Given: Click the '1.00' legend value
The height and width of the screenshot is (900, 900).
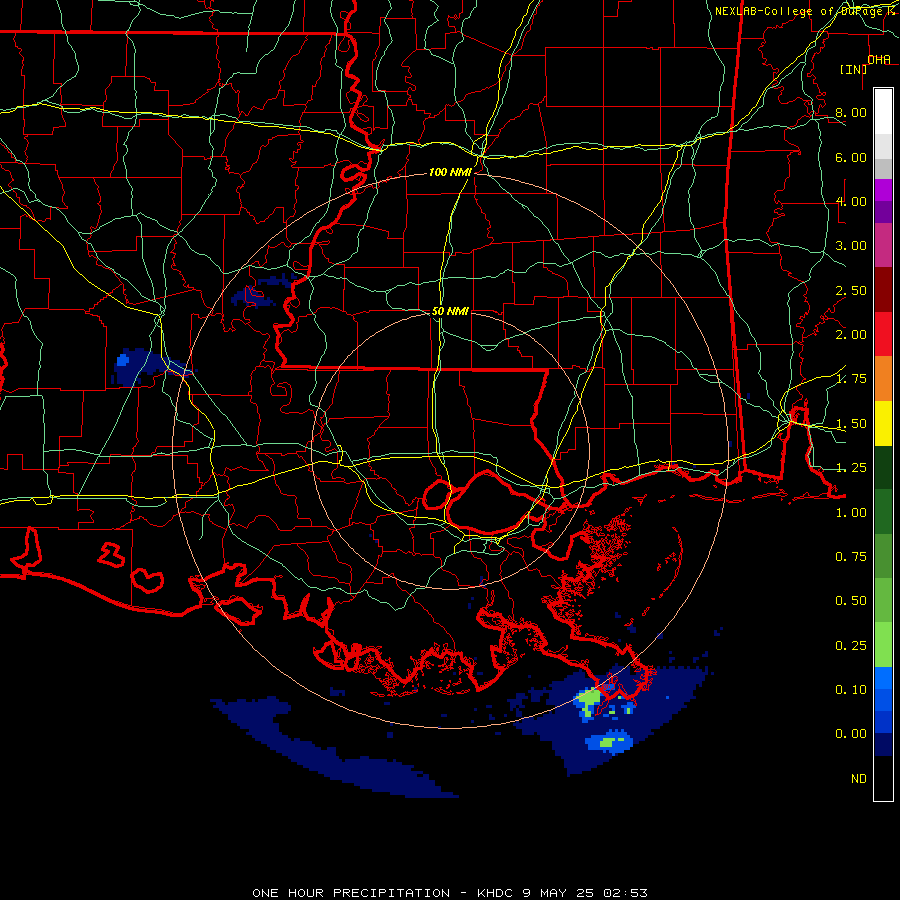Looking at the screenshot, I should pyautogui.click(x=851, y=513).
